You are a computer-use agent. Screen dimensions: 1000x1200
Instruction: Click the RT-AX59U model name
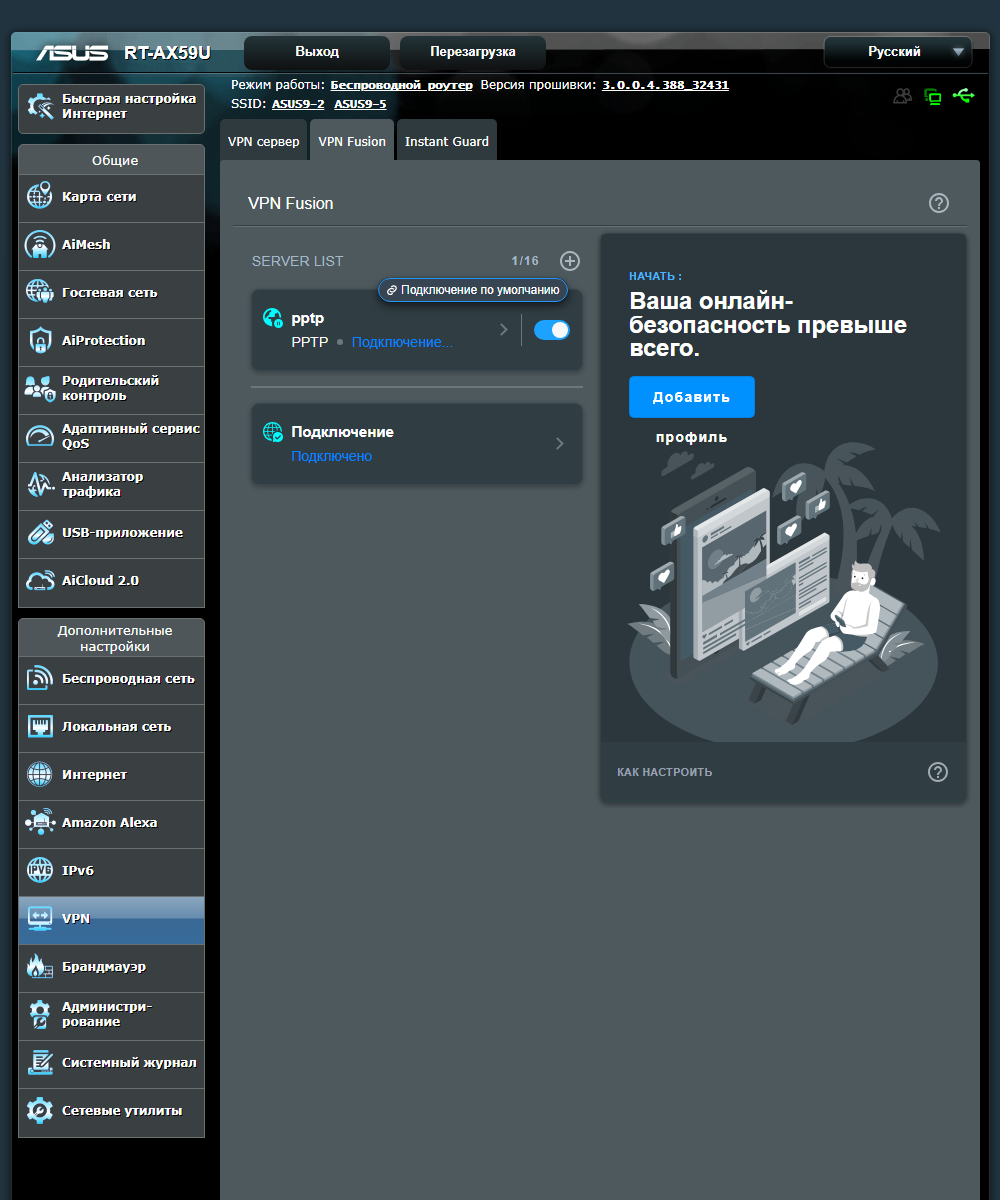coord(167,53)
